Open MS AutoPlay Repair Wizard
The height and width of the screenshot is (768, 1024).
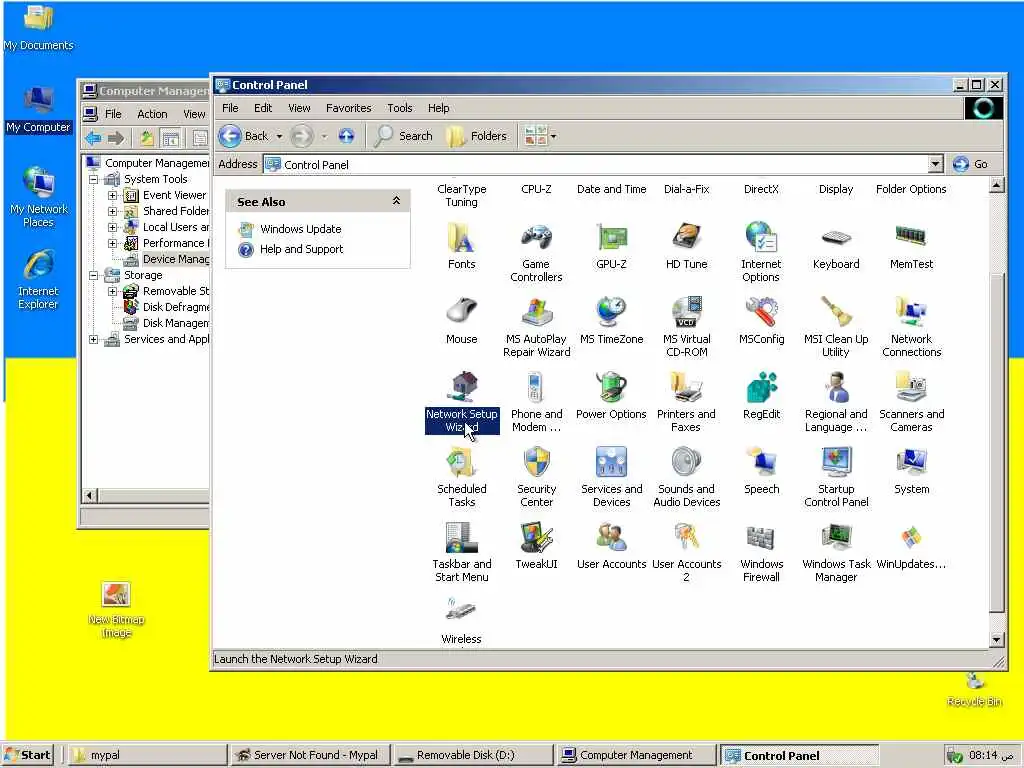(x=536, y=312)
